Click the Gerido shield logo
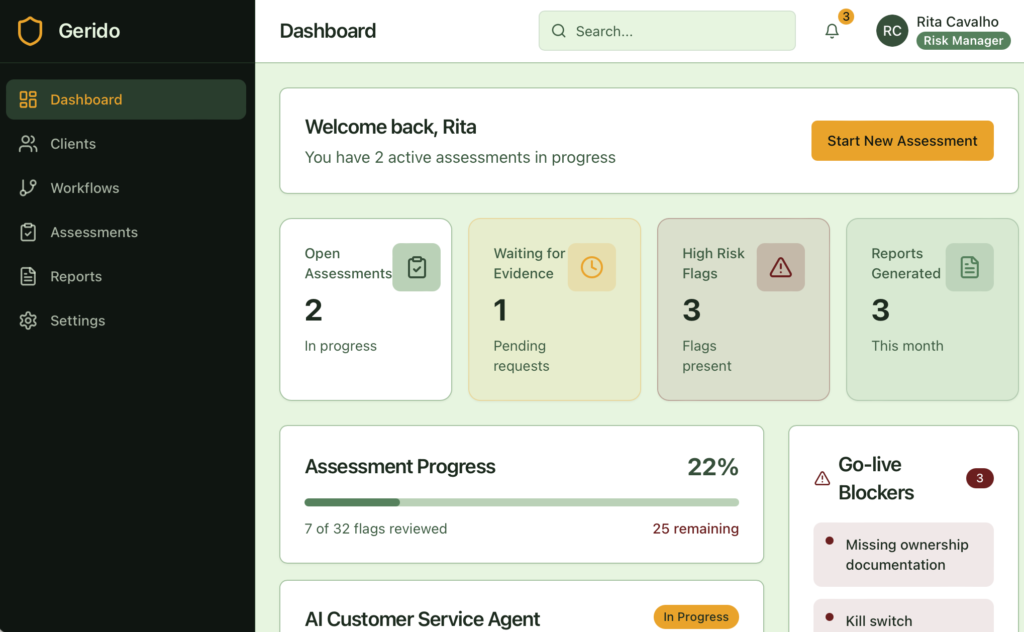This screenshot has height=632, width=1024. coord(30,30)
